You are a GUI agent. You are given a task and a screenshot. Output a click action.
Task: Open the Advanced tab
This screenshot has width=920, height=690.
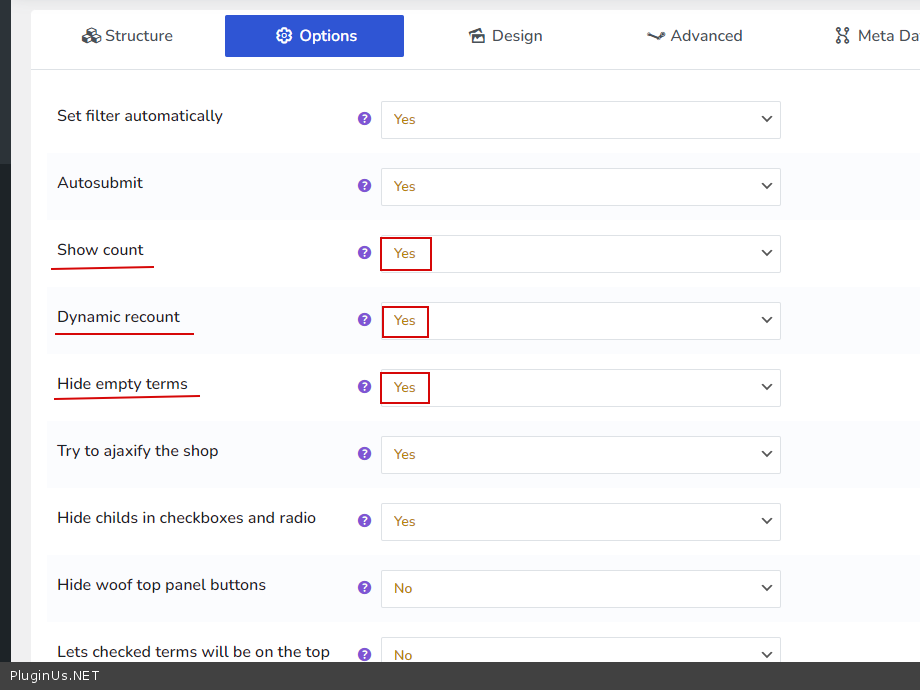[x=694, y=36]
